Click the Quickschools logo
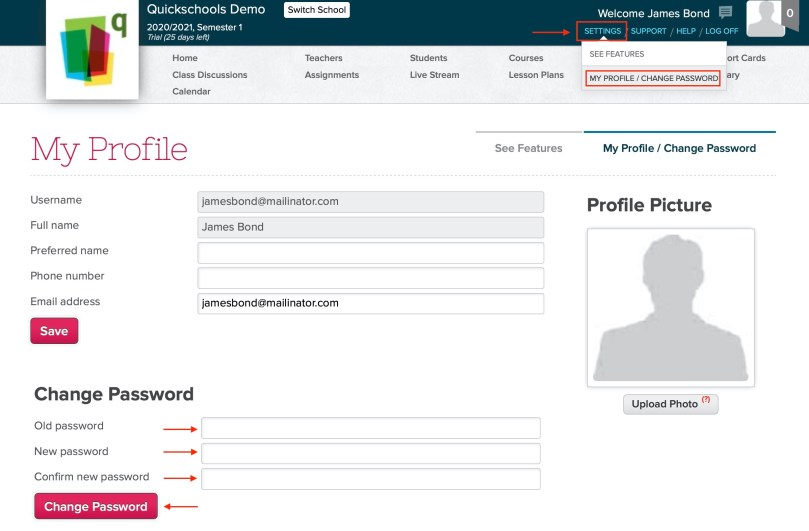 (x=92, y=50)
